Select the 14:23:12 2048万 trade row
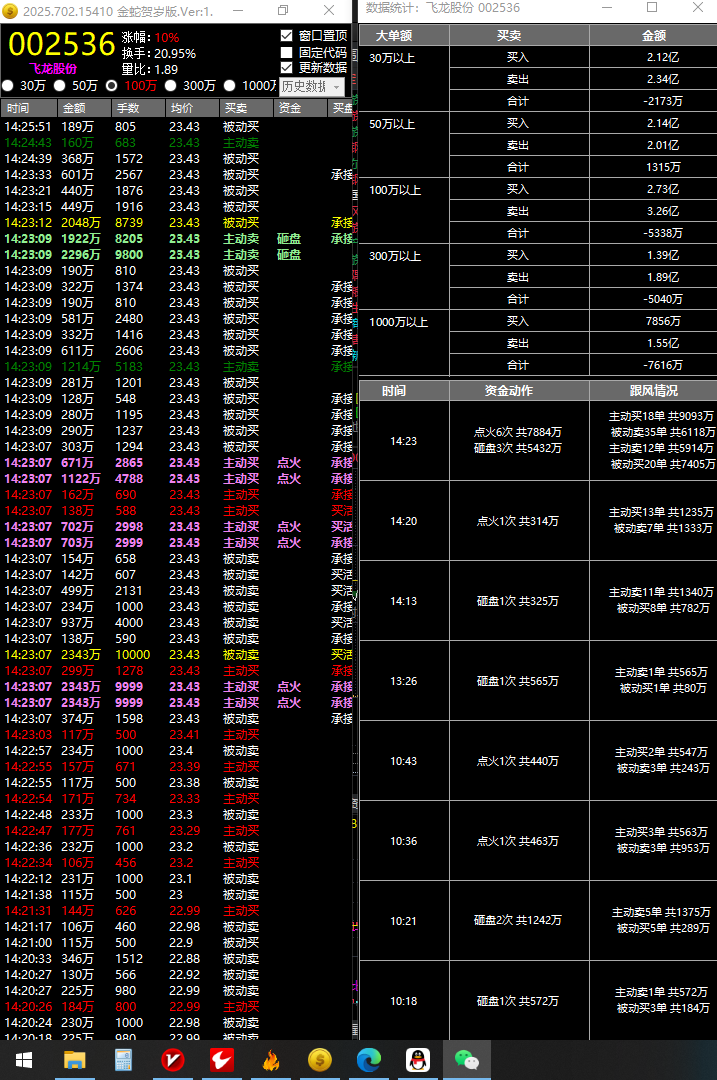Screen dimensions: 717x1080 pyautogui.click(x=176, y=222)
